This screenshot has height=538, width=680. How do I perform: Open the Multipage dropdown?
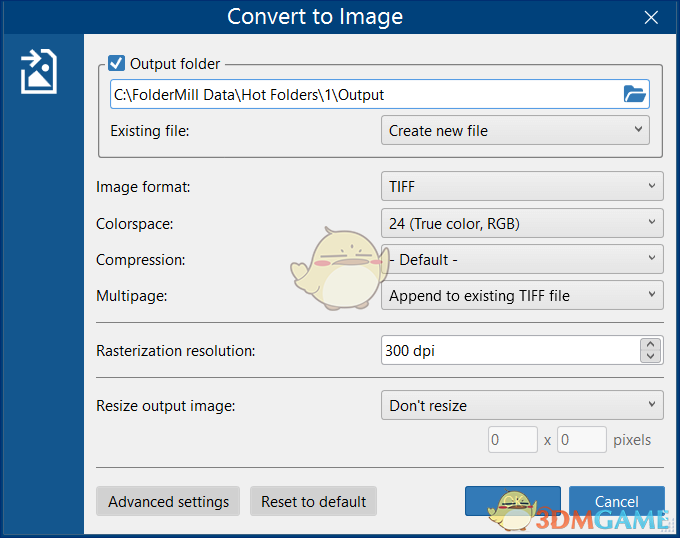point(521,295)
